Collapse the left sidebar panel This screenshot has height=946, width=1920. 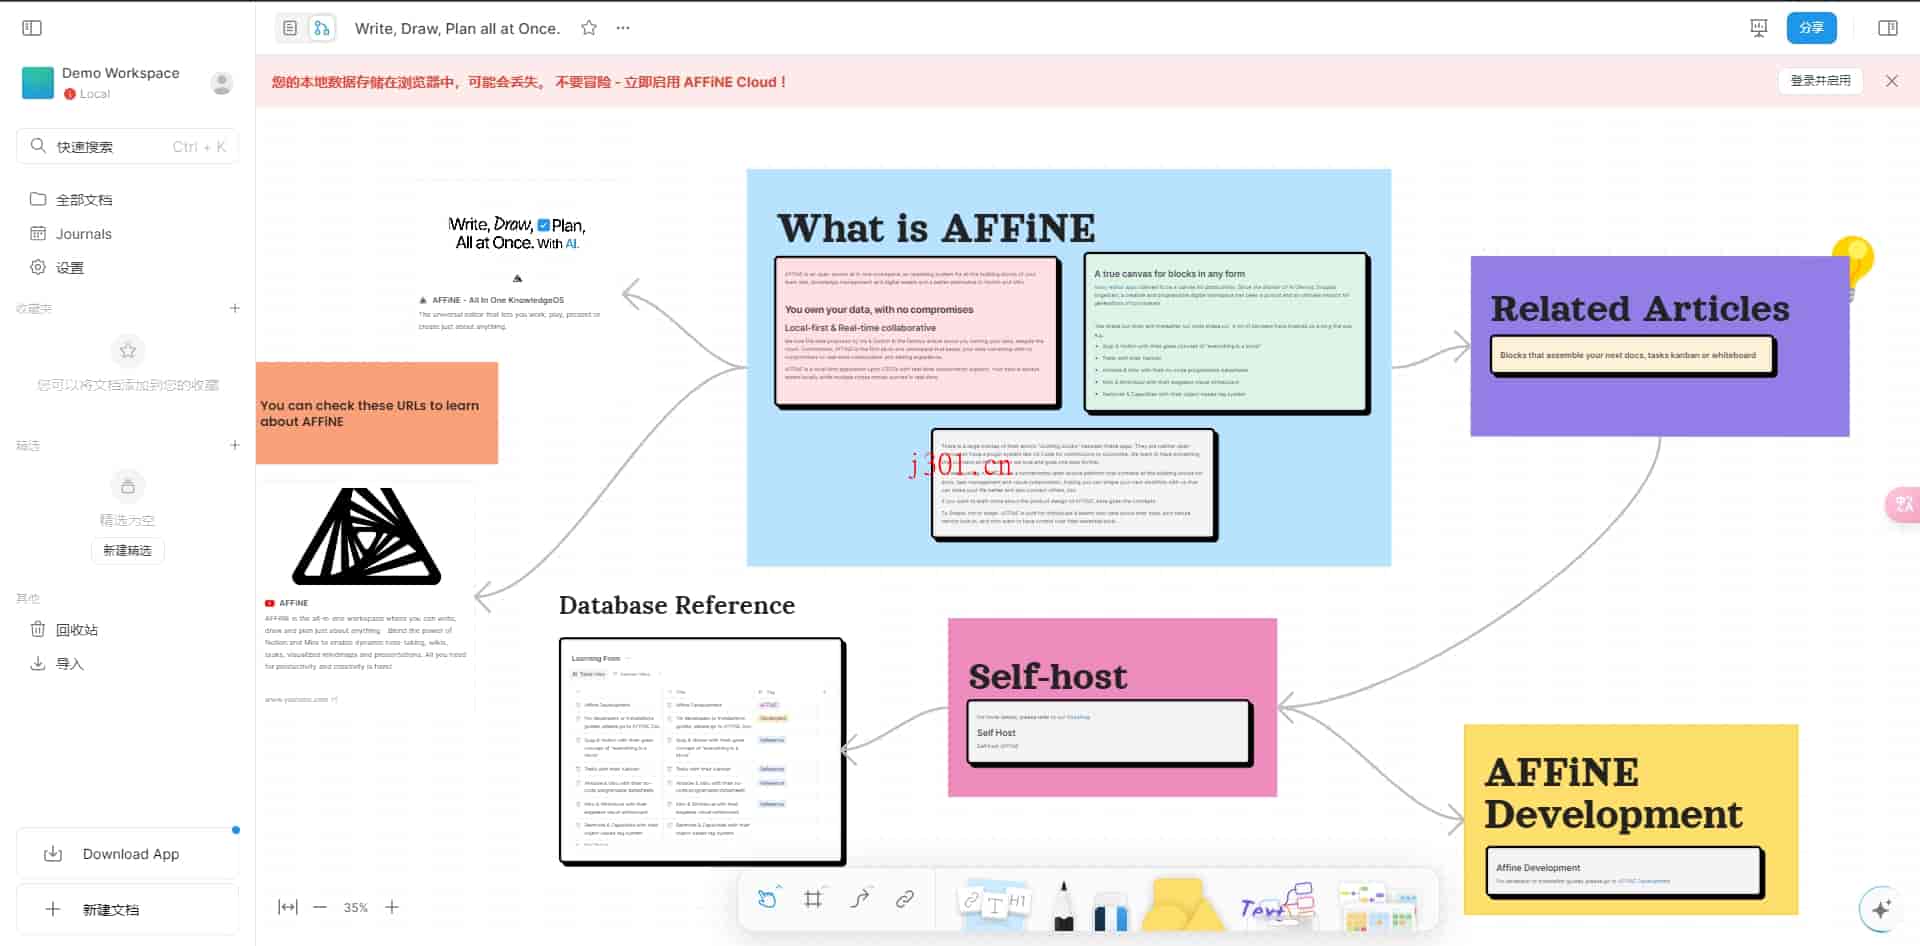(x=32, y=27)
